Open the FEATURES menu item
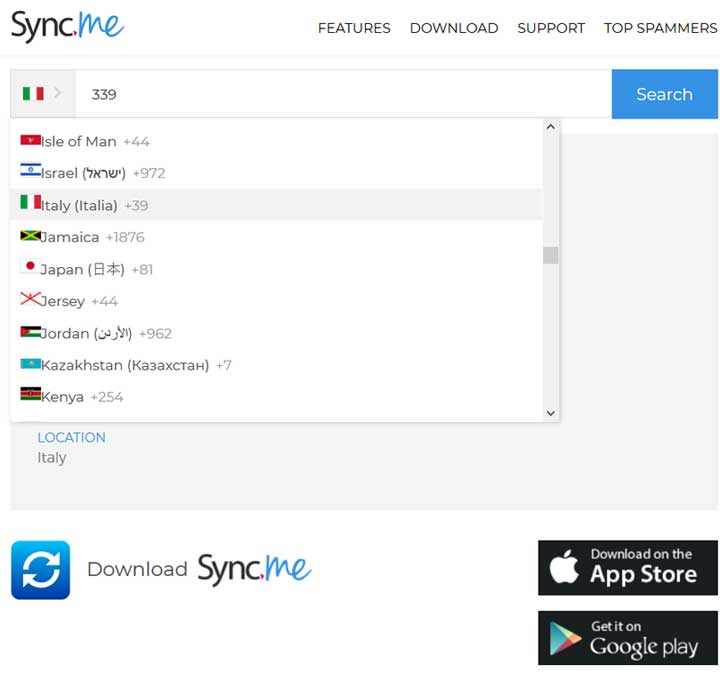This screenshot has height=689, width=720. pos(354,28)
